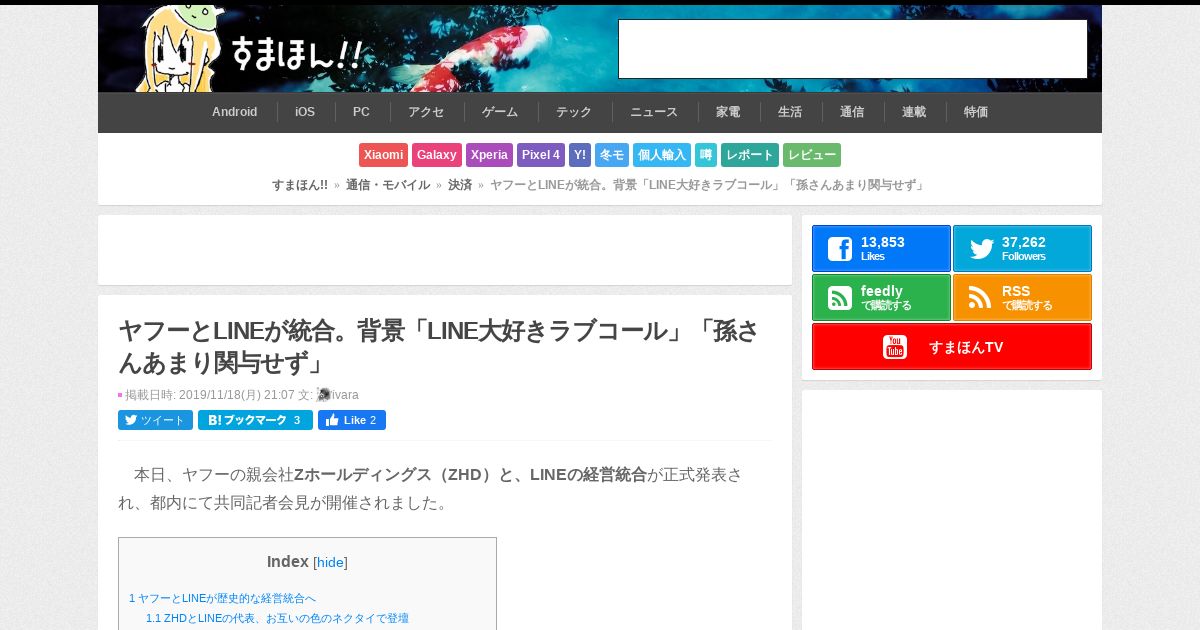The width and height of the screenshot is (1200, 630).
Task: Open the PC menu item
Action: click(361, 112)
